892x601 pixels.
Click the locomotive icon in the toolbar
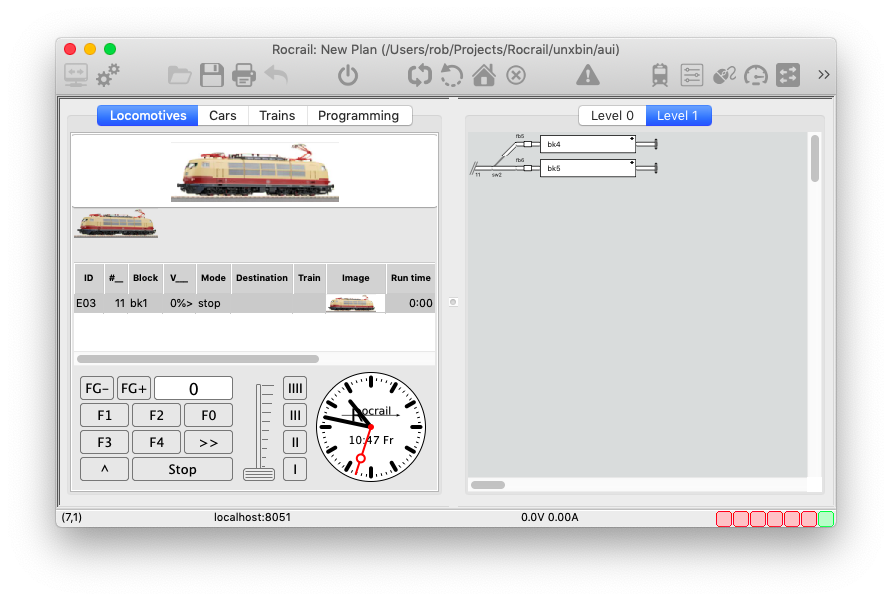tap(660, 75)
